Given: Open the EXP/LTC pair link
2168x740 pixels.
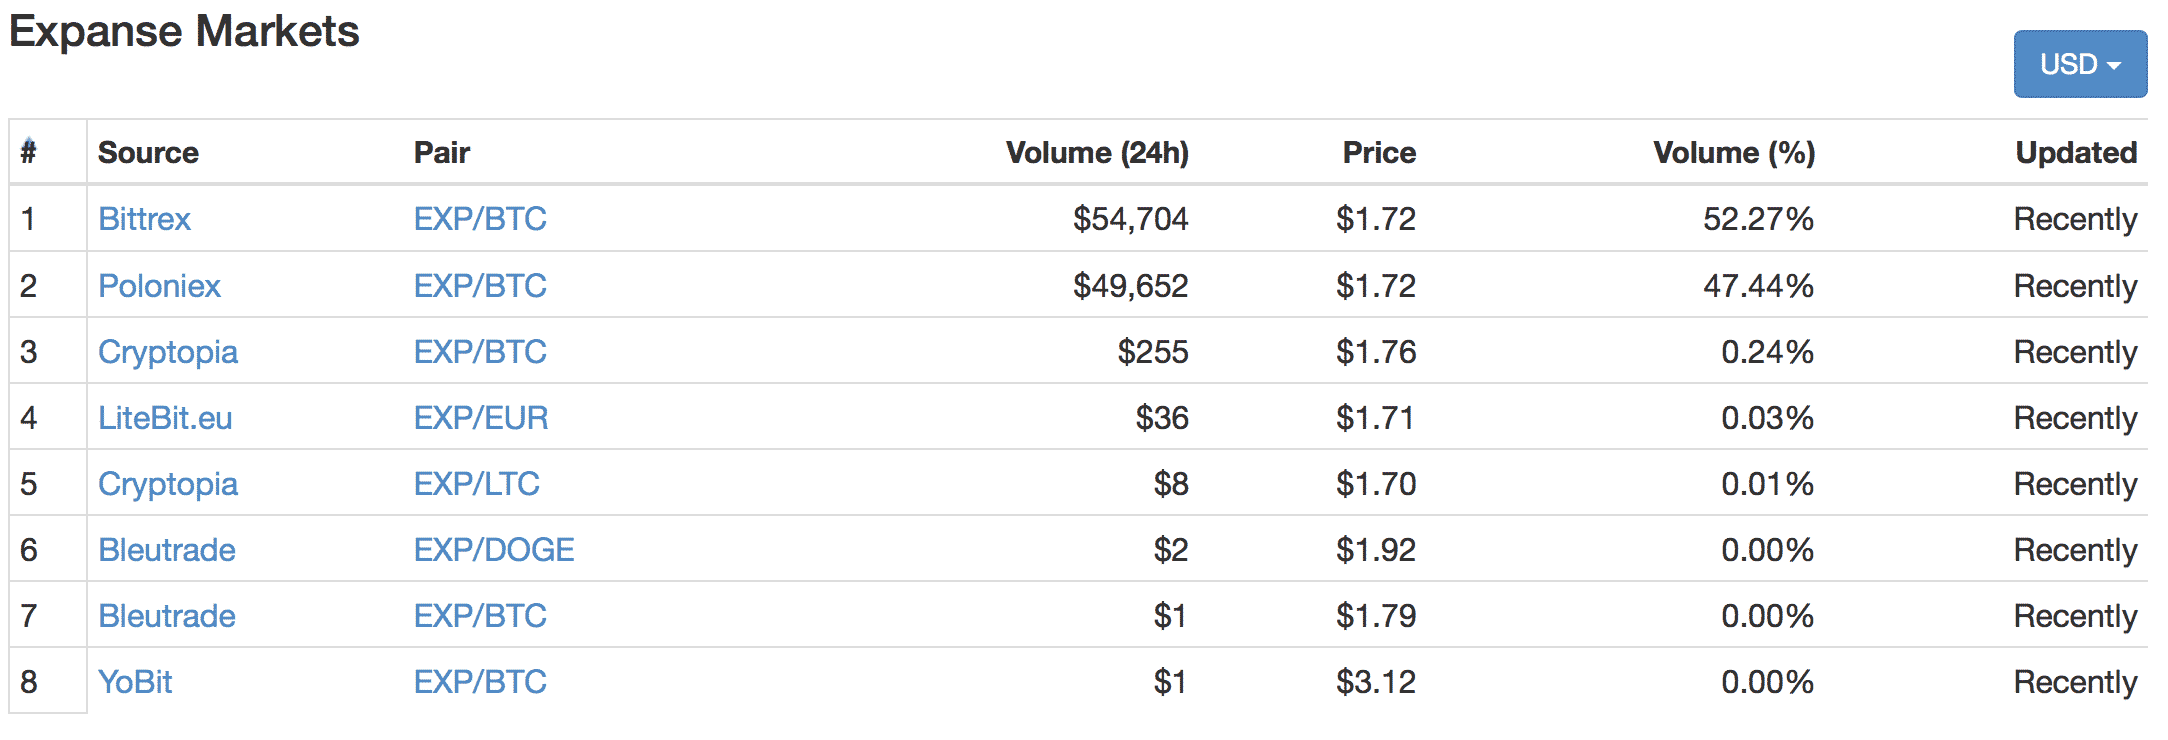Looking at the screenshot, I should (477, 484).
